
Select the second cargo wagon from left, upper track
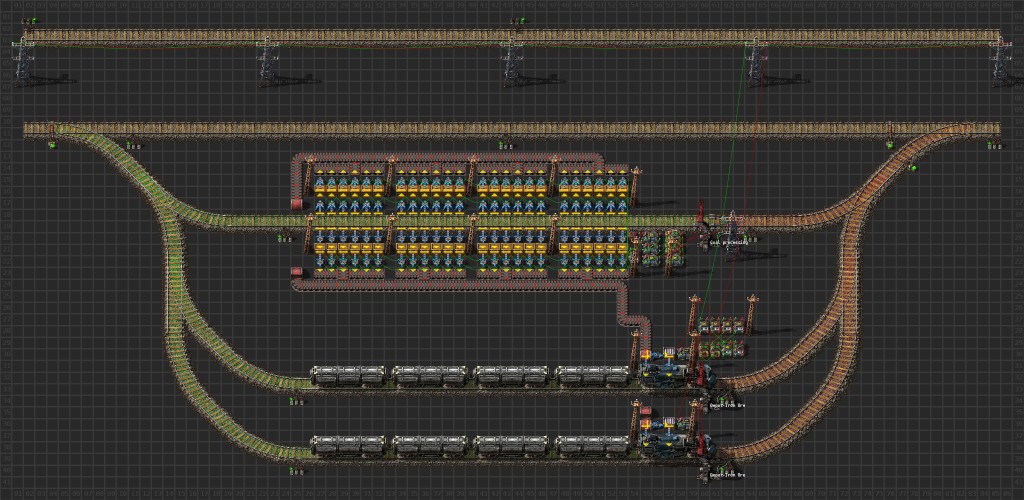(430, 375)
